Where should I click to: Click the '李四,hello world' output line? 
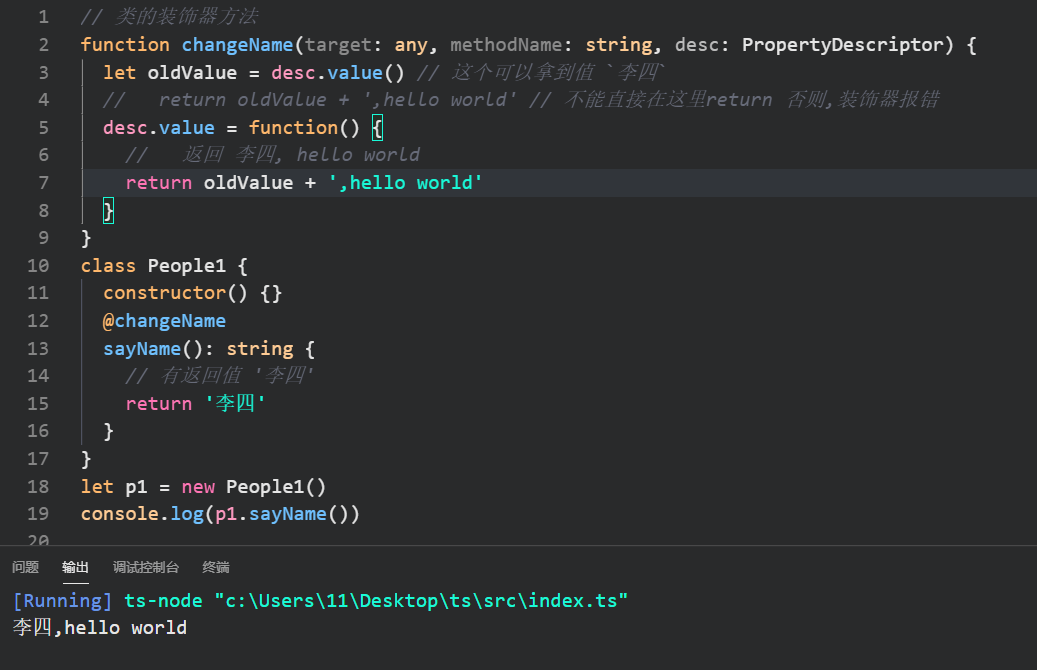point(99,628)
